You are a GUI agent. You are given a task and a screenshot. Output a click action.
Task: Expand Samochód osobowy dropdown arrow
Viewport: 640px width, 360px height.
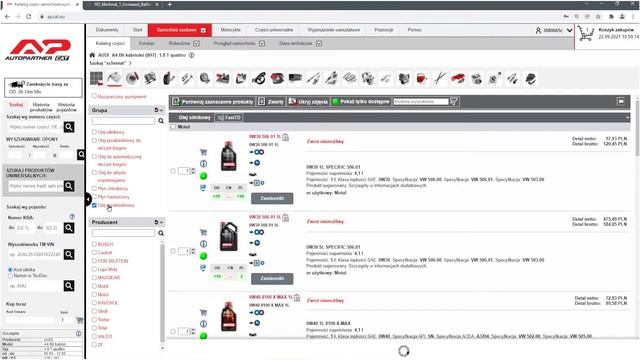[203, 30]
